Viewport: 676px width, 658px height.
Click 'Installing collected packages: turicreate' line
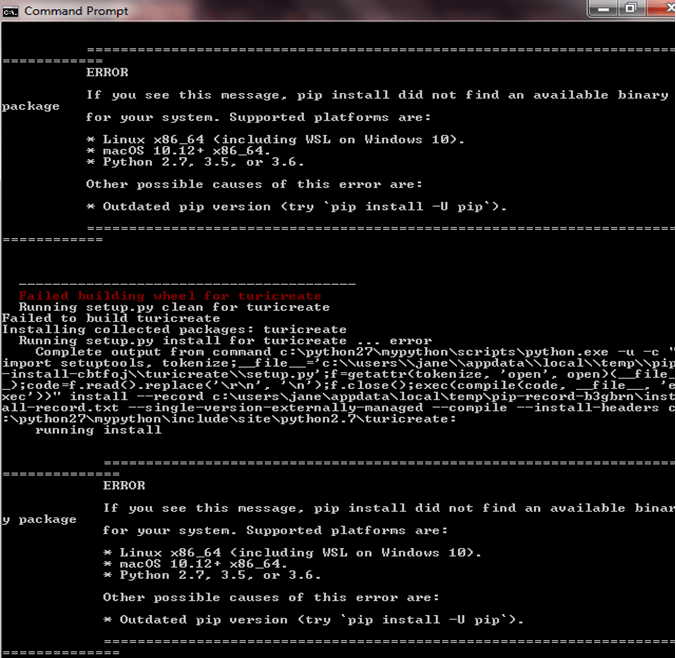click(174, 329)
